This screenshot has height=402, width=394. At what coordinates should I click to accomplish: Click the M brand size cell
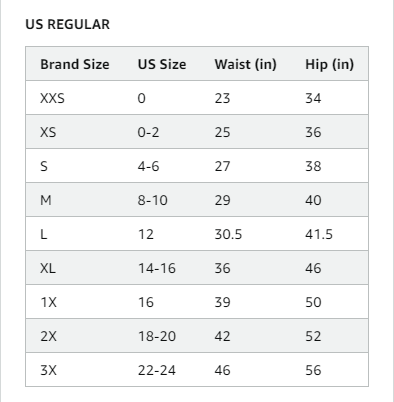pos(46,200)
